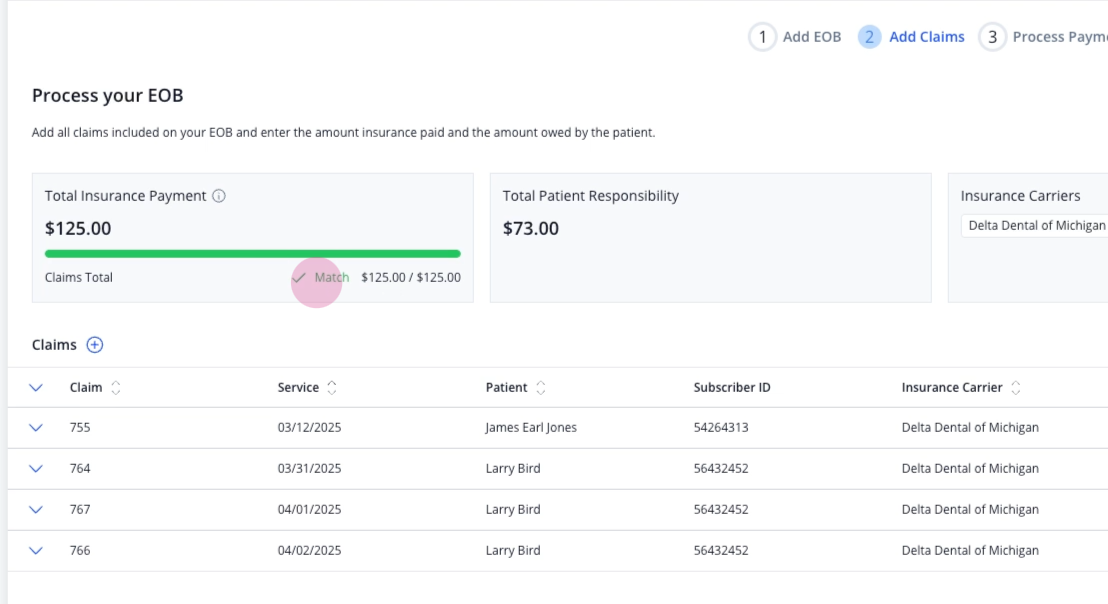The height and width of the screenshot is (604, 1108).
Task: Sort claims by Service date arrows
Action: coord(331,388)
